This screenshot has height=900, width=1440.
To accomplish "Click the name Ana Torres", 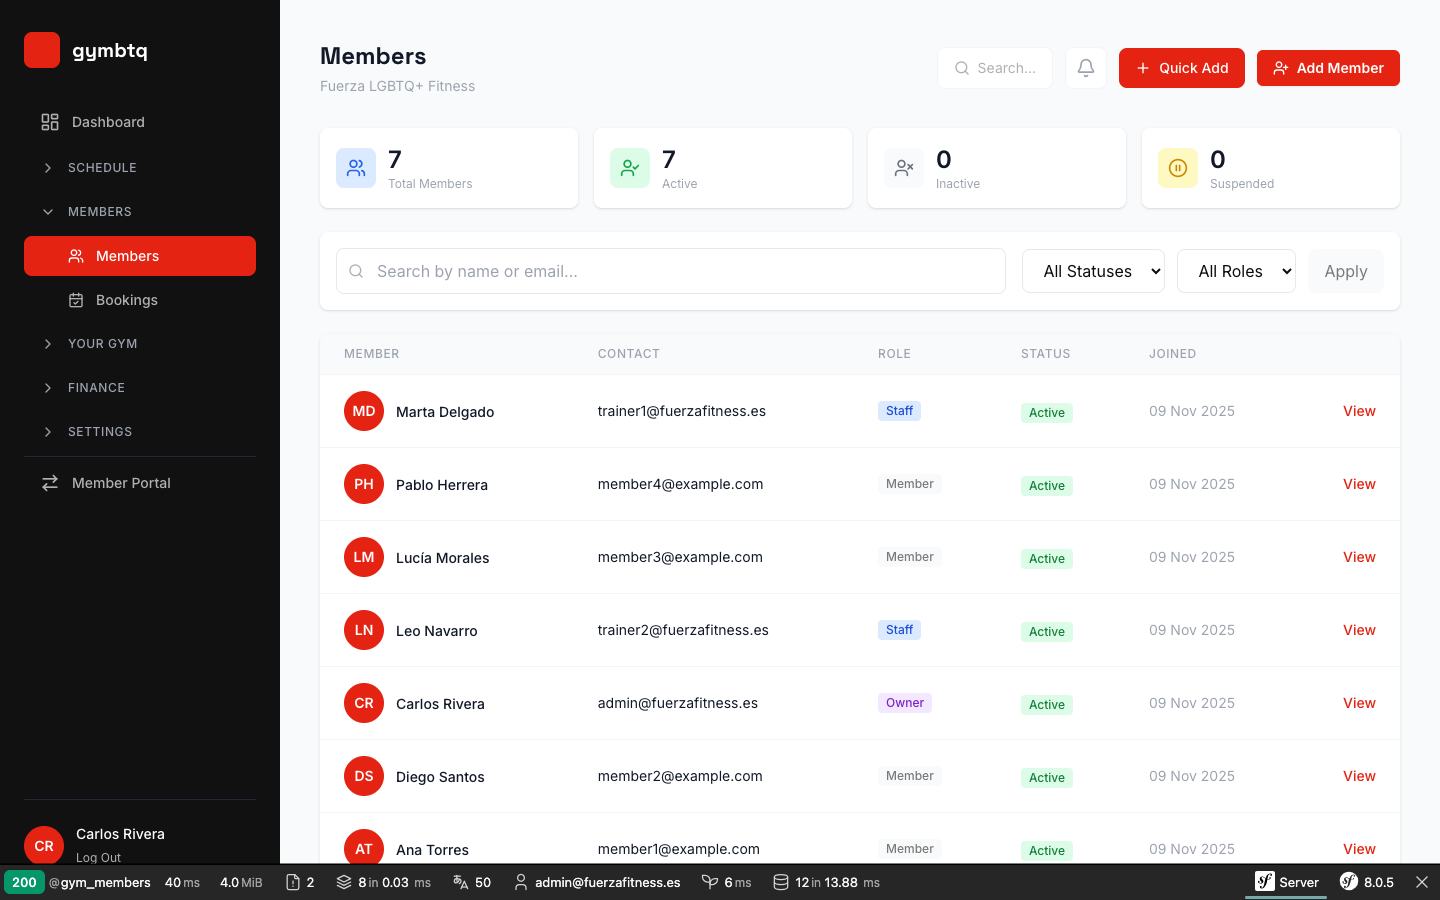I will [432, 850].
